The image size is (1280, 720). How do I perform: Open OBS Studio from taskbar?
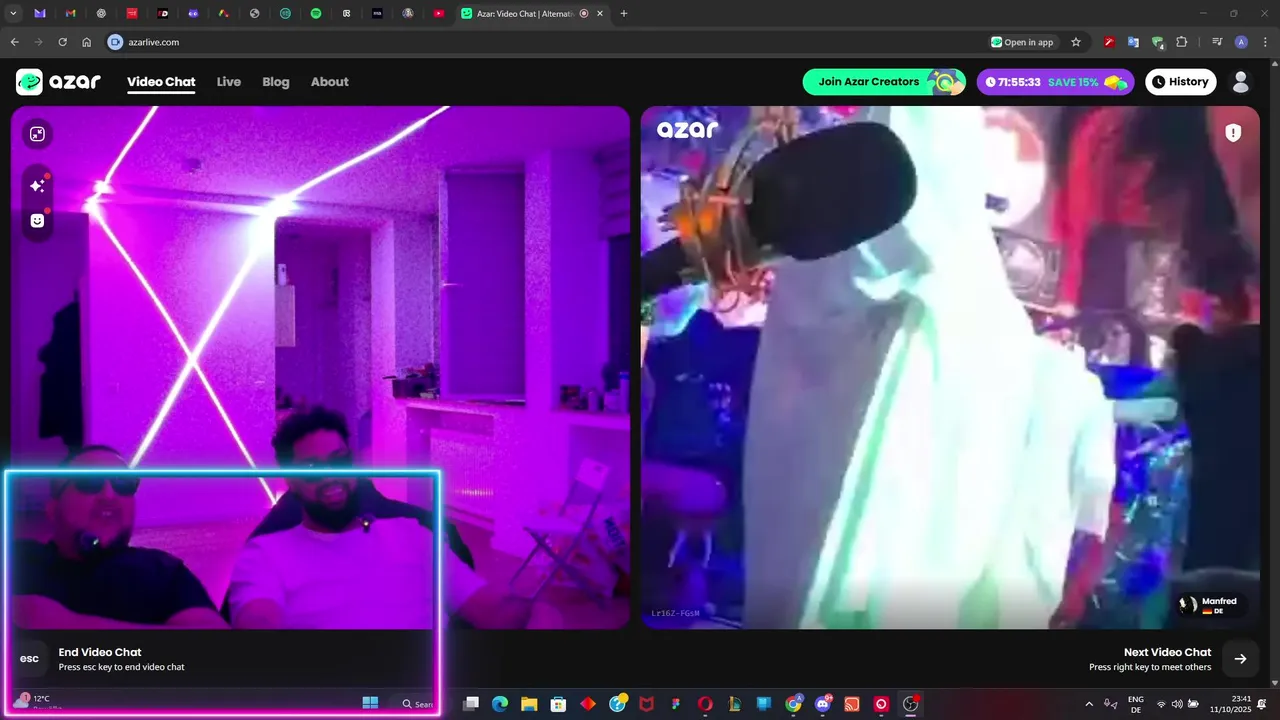coord(910,704)
